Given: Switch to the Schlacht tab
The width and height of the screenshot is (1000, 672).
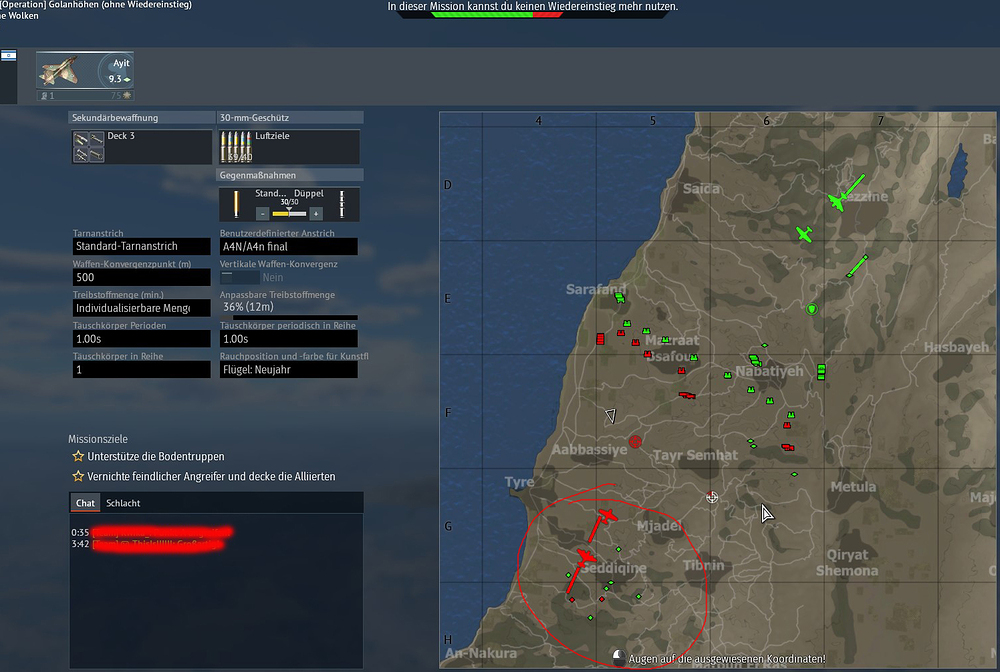Looking at the screenshot, I should coord(123,503).
